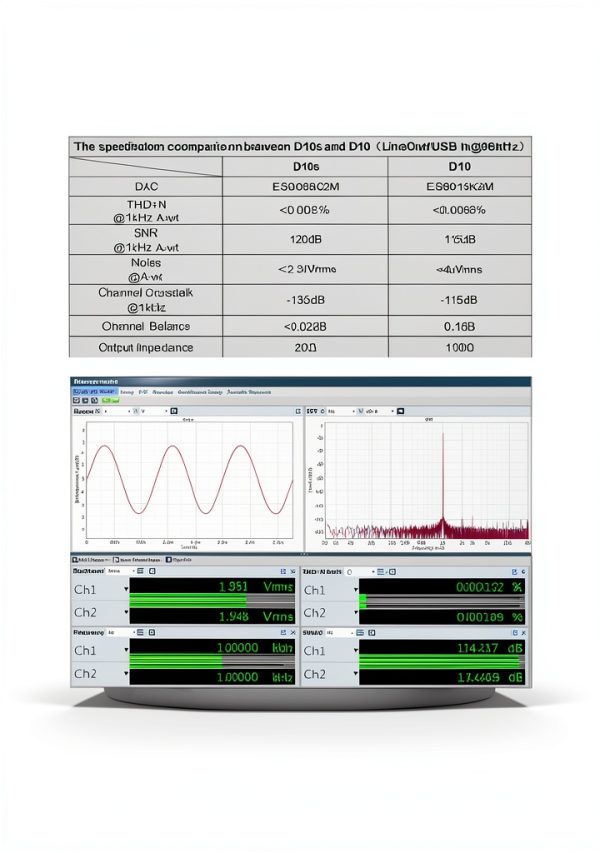The height and width of the screenshot is (853, 600).
Task: Expand the Ch2 arrow in the THD+N meter
Action: tap(356, 613)
